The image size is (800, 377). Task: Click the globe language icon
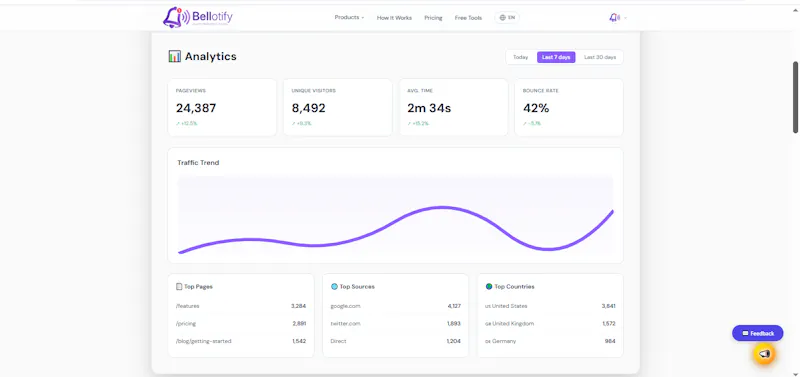click(503, 17)
